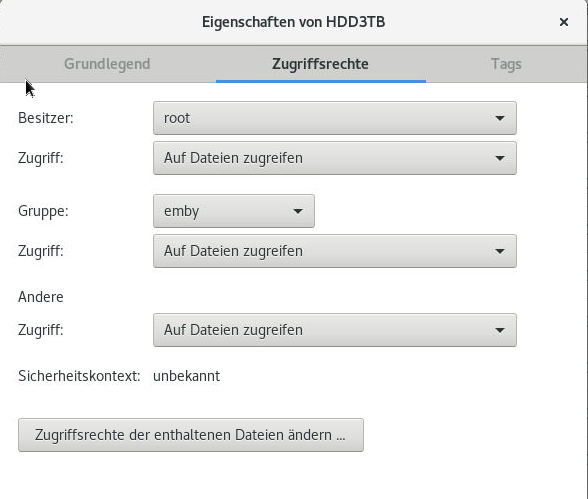Click the arrow icon of the group's Zugriff dropdown
This screenshot has height=499, width=588.
tap(500, 251)
